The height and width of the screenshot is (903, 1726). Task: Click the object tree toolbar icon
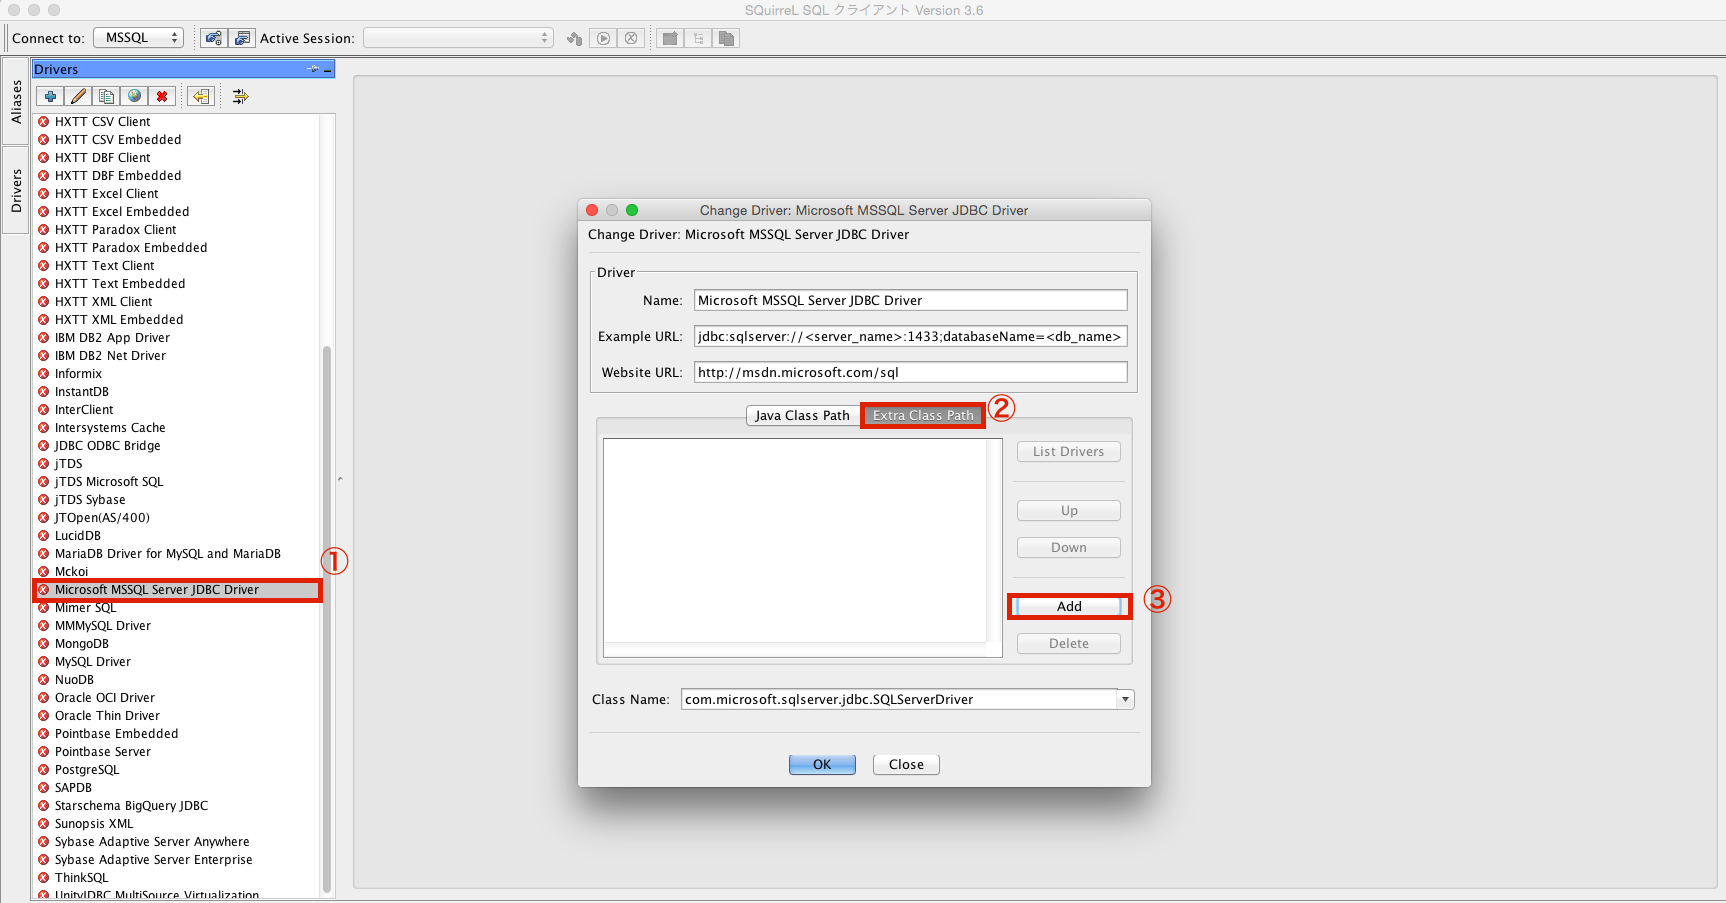(698, 38)
